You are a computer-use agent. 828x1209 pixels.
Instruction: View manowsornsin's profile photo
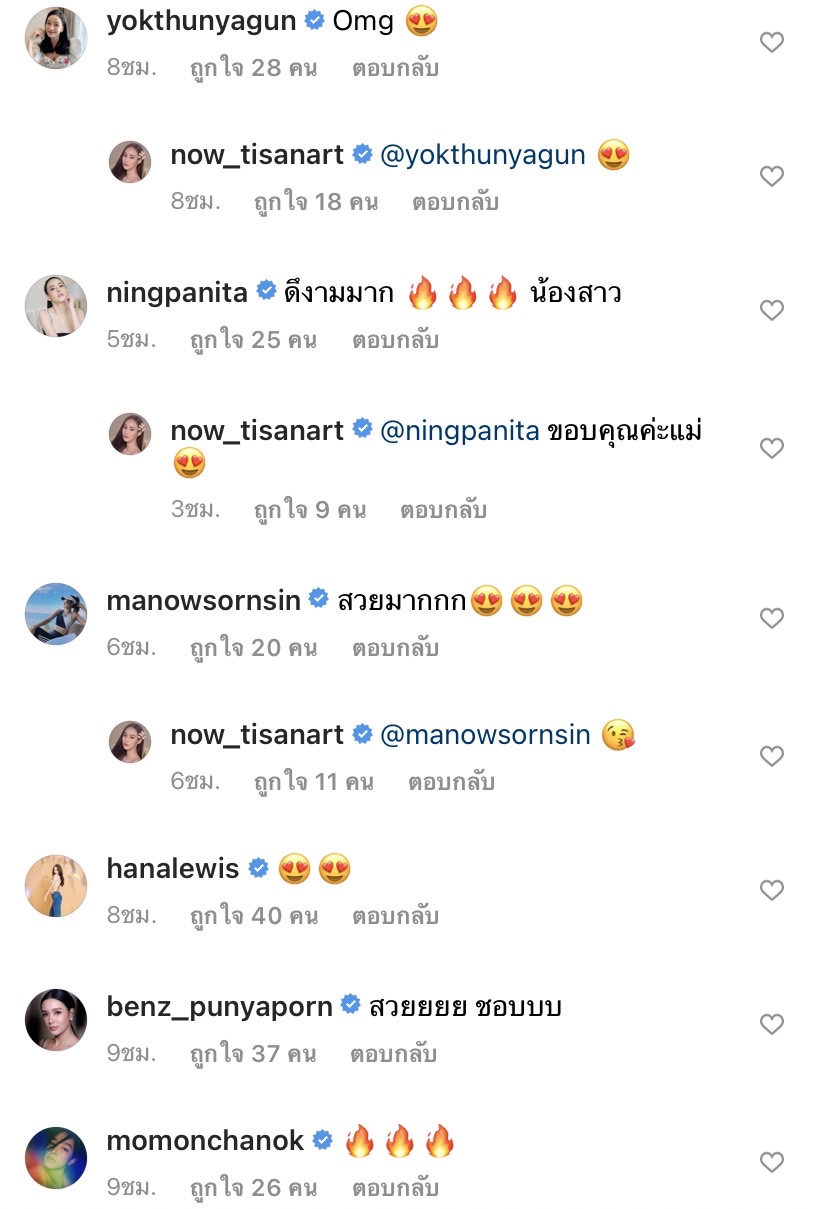pos(56,613)
